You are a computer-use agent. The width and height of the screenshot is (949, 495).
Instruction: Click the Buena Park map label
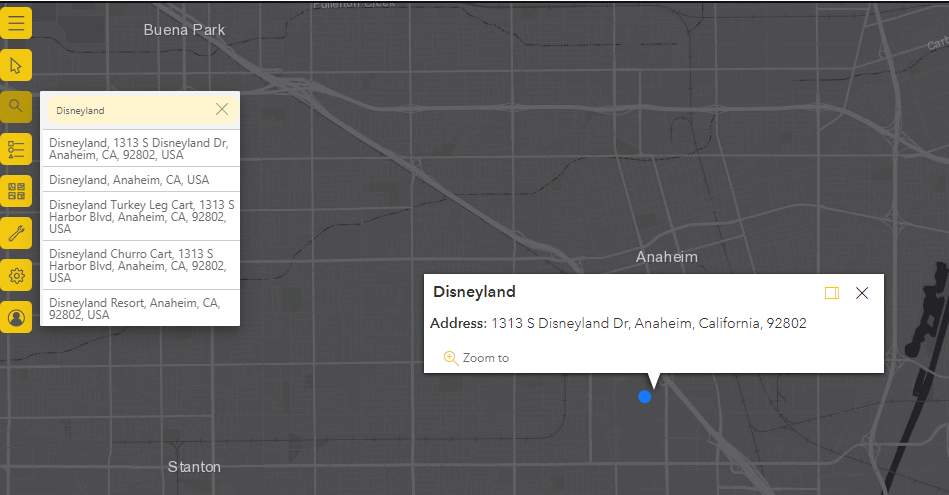click(x=184, y=30)
